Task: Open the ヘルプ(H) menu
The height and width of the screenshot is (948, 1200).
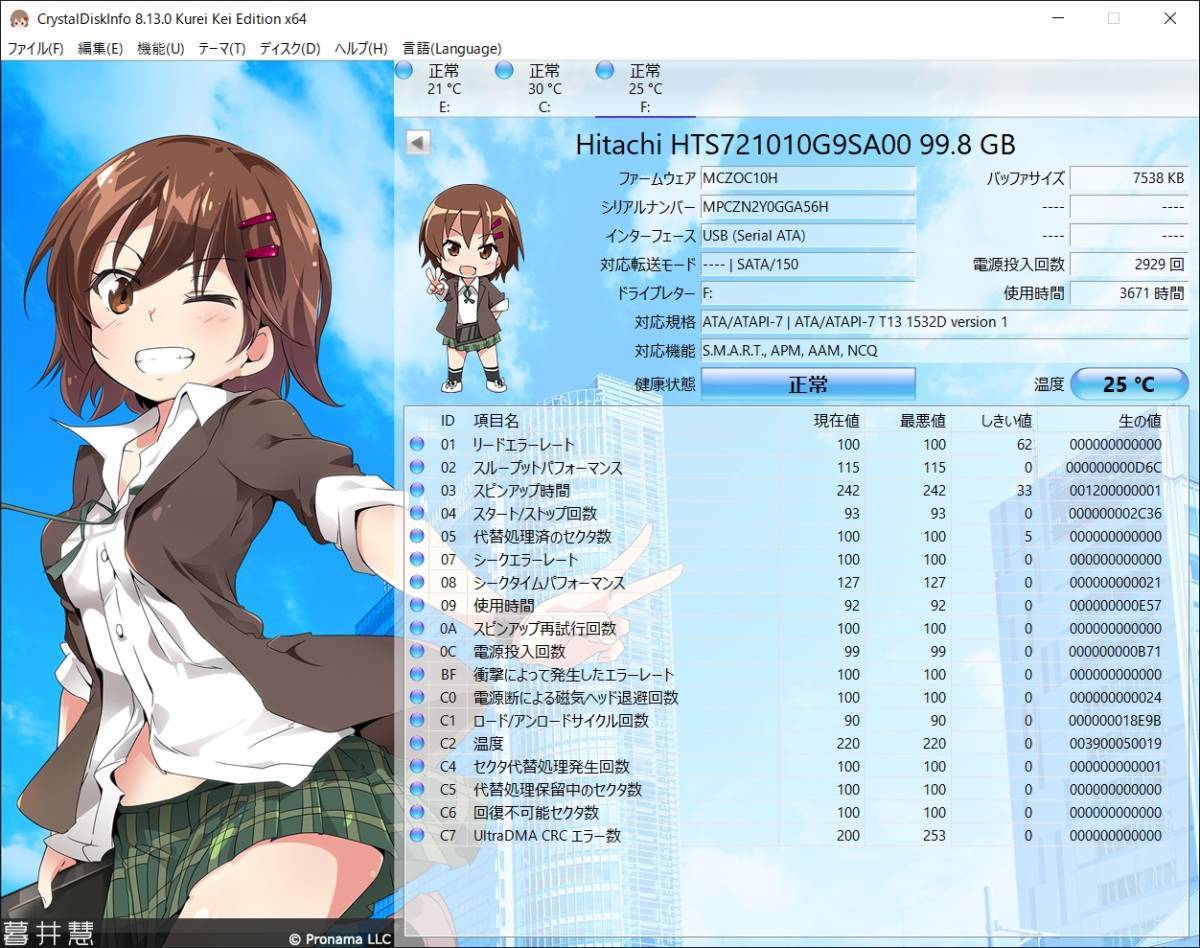Action: 361,48
